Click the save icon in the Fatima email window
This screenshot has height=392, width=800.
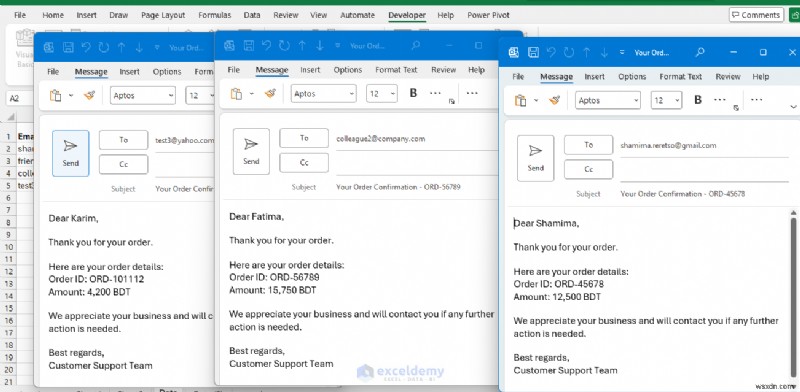(x=248, y=45)
